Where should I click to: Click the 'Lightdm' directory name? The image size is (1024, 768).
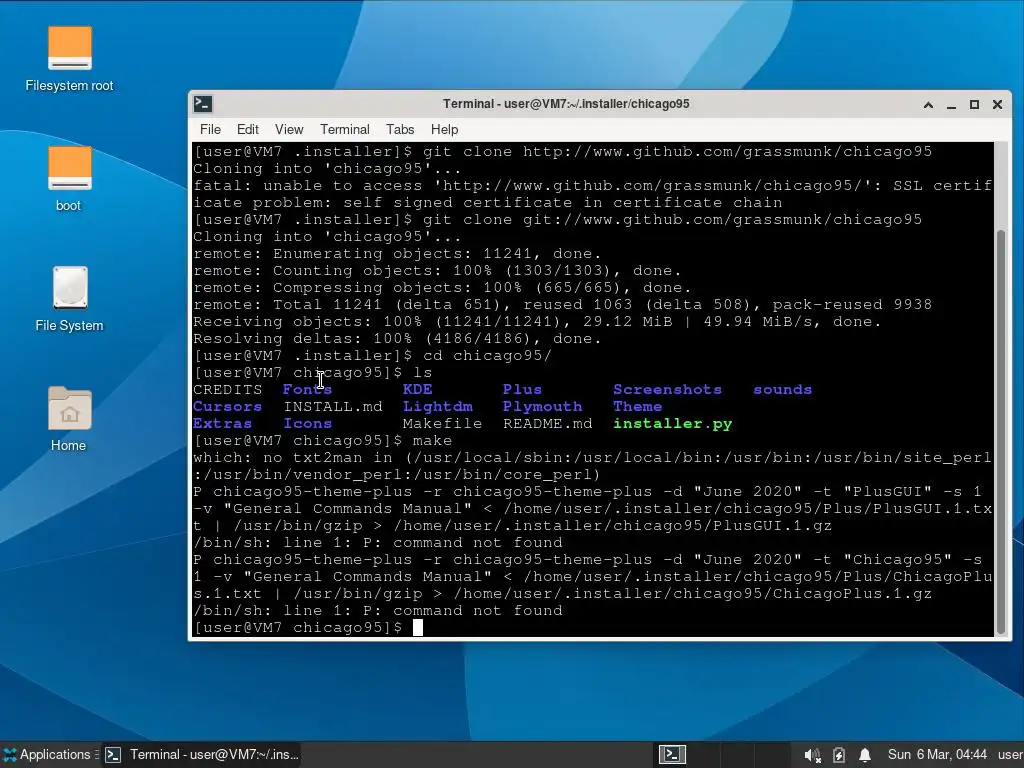pyautogui.click(x=438, y=406)
